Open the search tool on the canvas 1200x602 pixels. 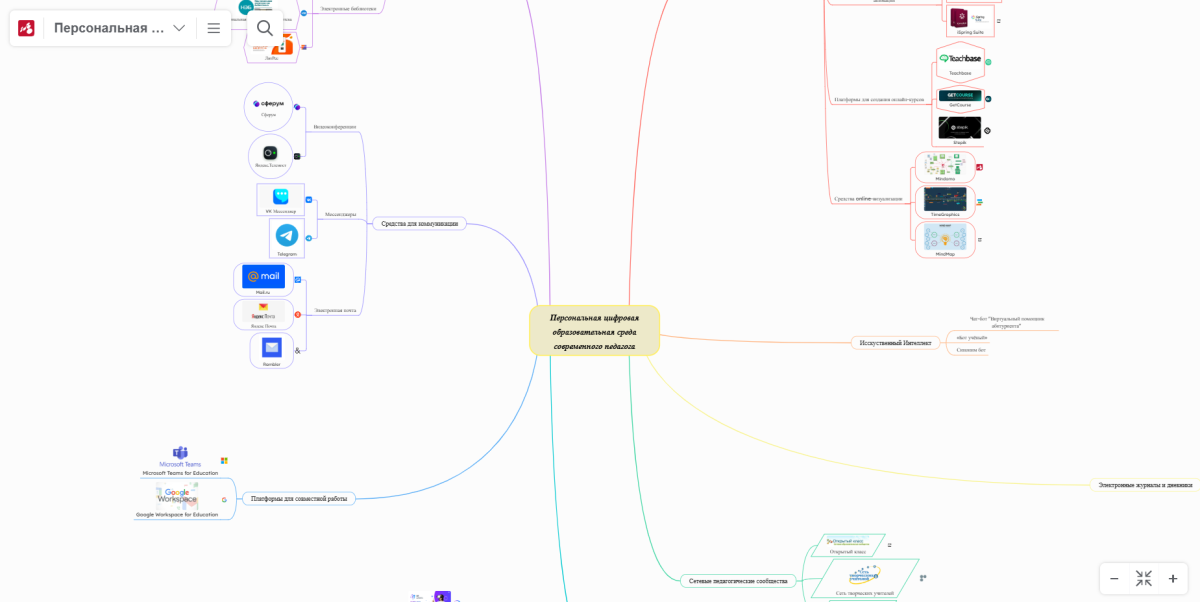click(264, 28)
